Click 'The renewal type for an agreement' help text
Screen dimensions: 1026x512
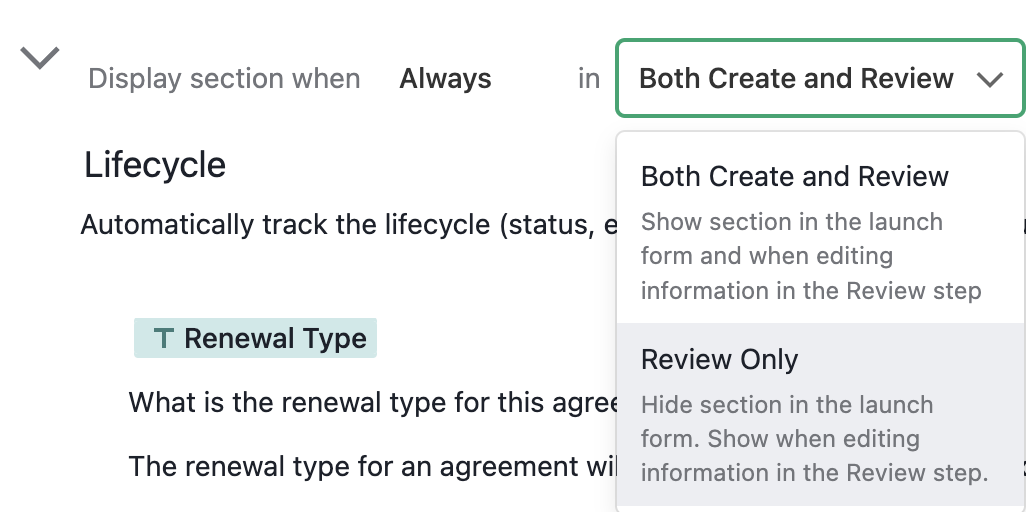(x=373, y=466)
